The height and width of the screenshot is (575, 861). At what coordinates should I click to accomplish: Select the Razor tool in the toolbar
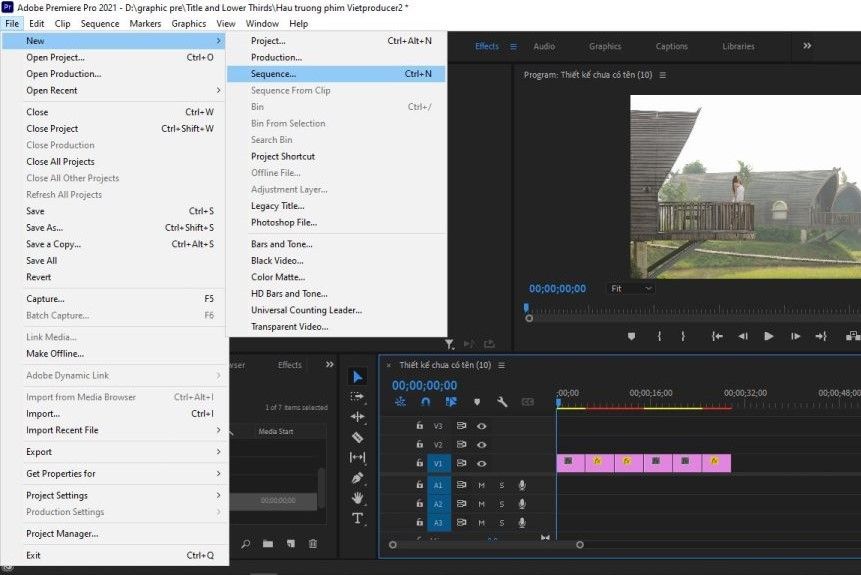click(x=358, y=437)
